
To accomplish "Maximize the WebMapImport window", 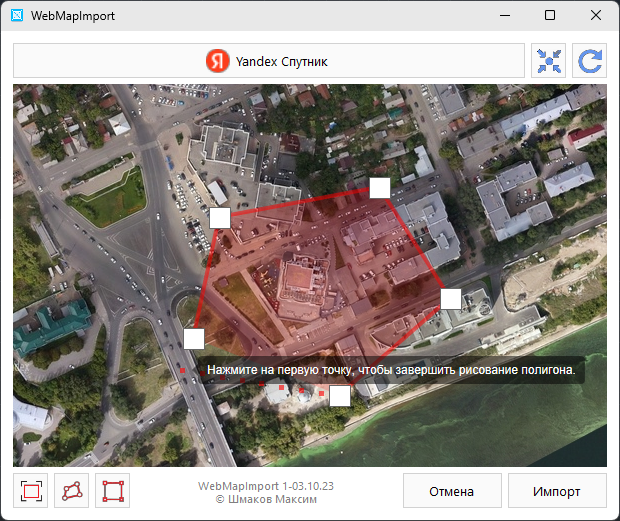I will pos(549,16).
